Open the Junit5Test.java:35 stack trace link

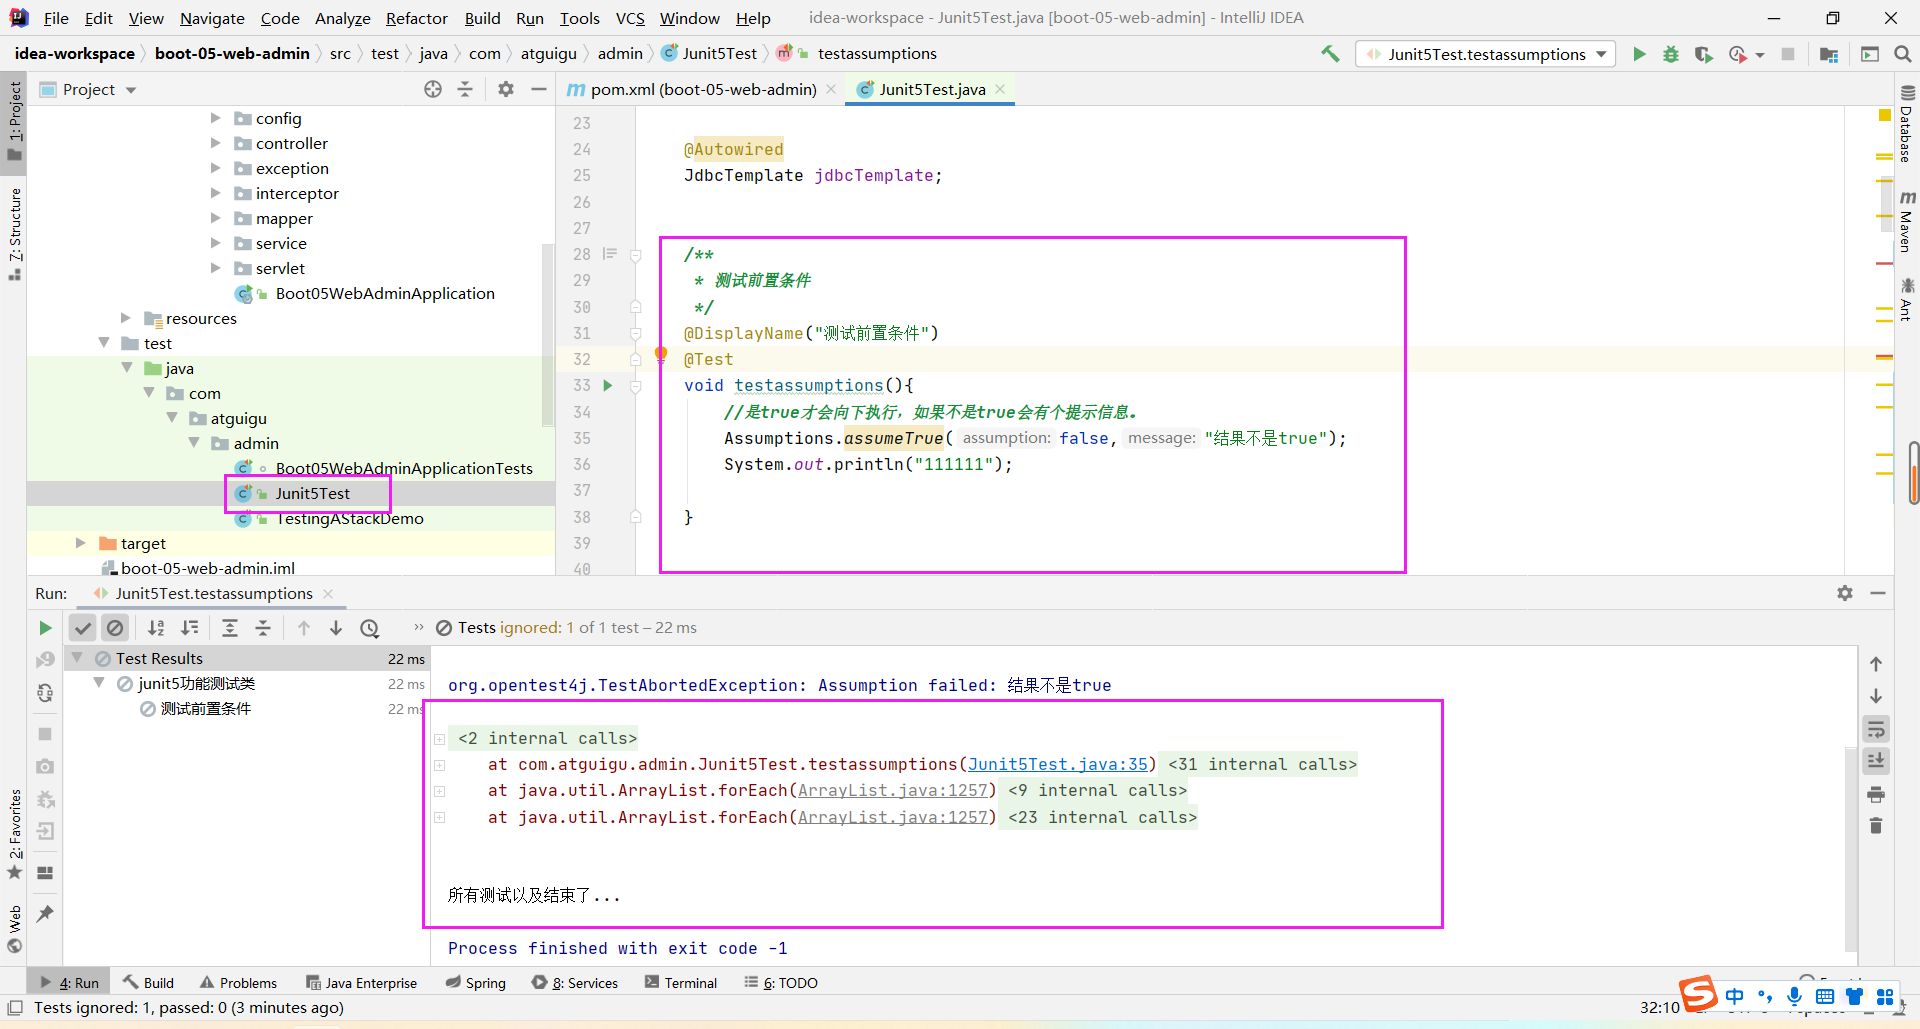(1058, 764)
